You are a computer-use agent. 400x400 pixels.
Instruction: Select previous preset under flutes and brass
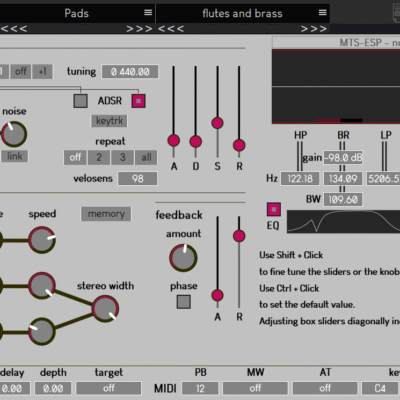coord(171,29)
